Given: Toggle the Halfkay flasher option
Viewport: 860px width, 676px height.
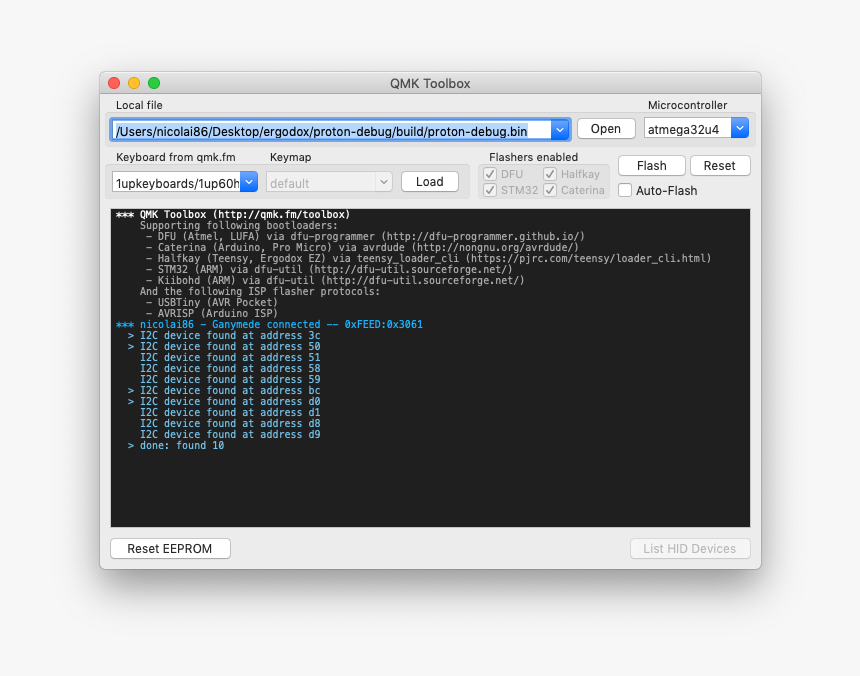Looking at the screenshot, I should coord(549,173).
